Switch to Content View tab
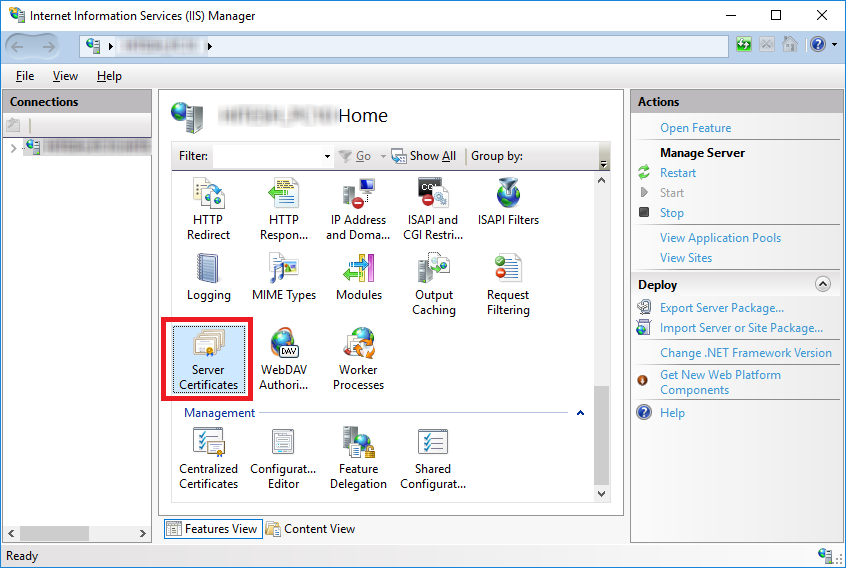This screenshot has width=846, height=568. [311, 529]
